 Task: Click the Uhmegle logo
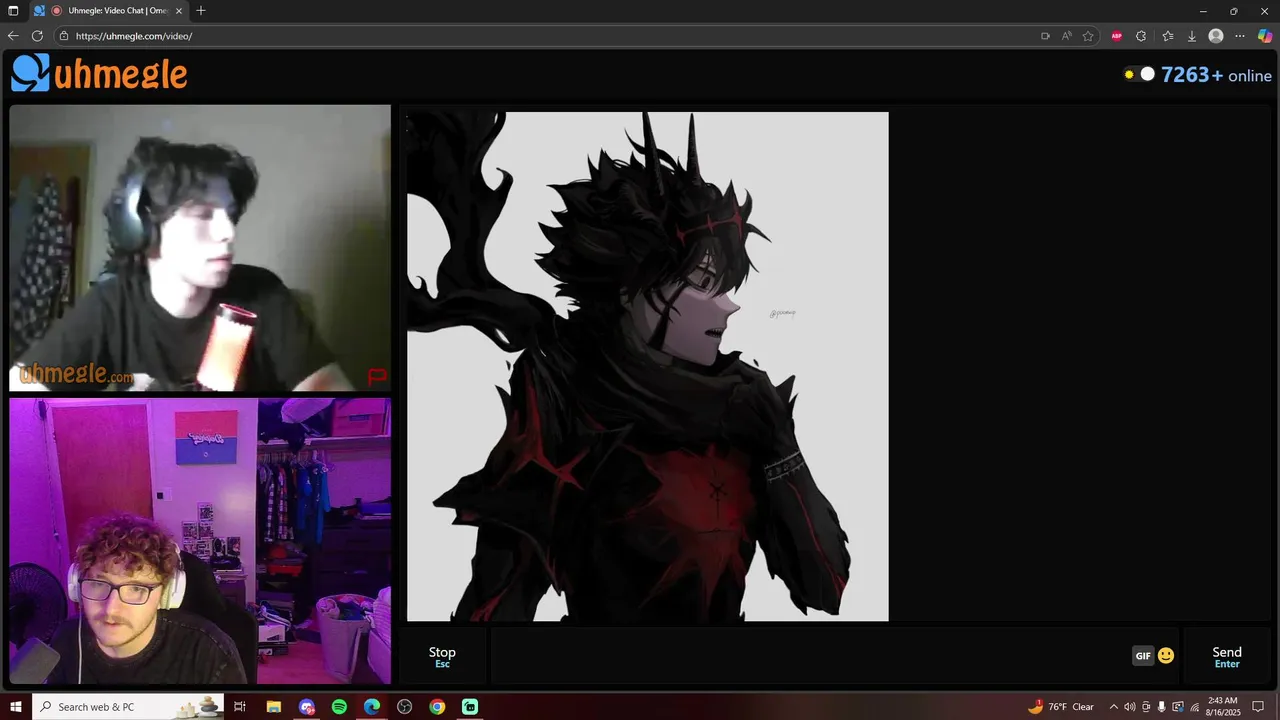coord(99,73)
